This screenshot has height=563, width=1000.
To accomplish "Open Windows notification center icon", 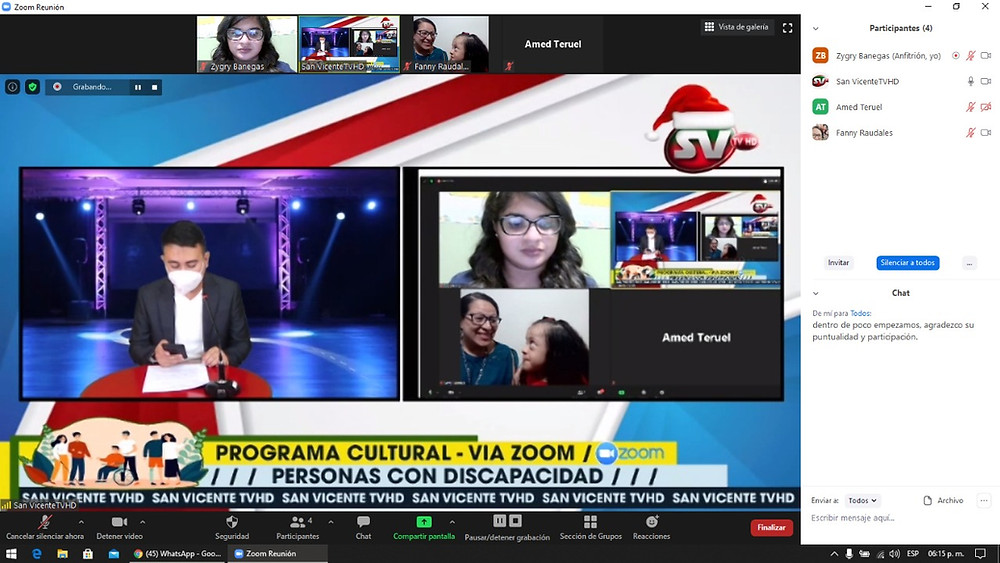I will point(981,553).
